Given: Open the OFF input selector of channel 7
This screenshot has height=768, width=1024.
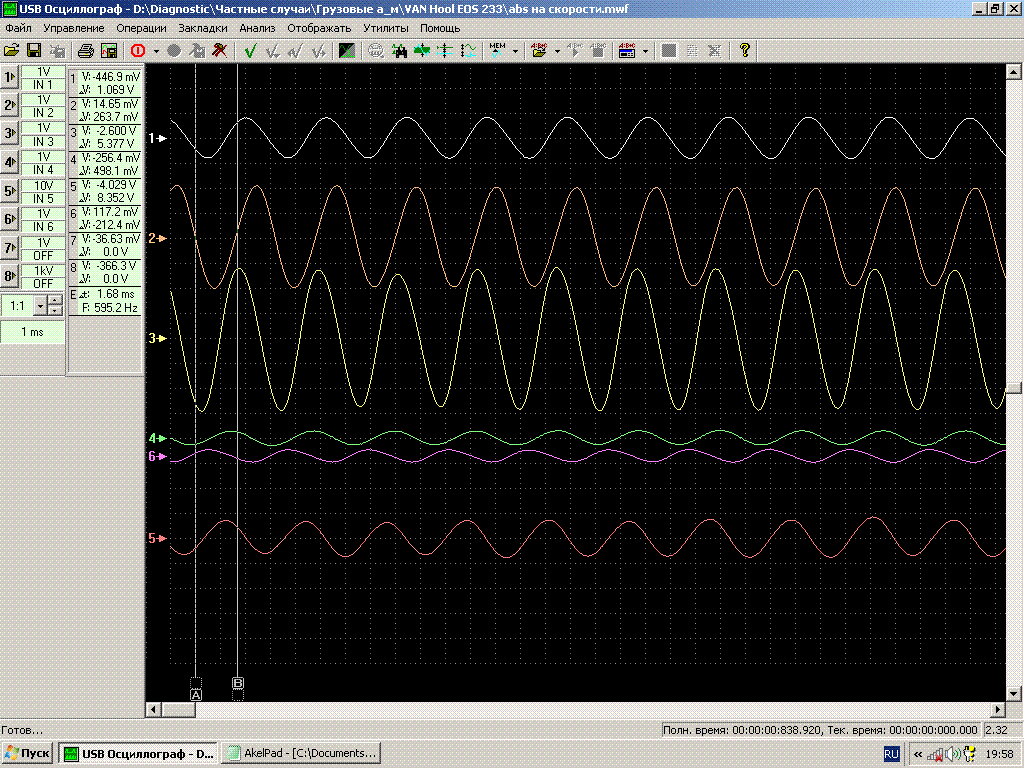Looking at the screenshot, I should [x=43, y=255].
